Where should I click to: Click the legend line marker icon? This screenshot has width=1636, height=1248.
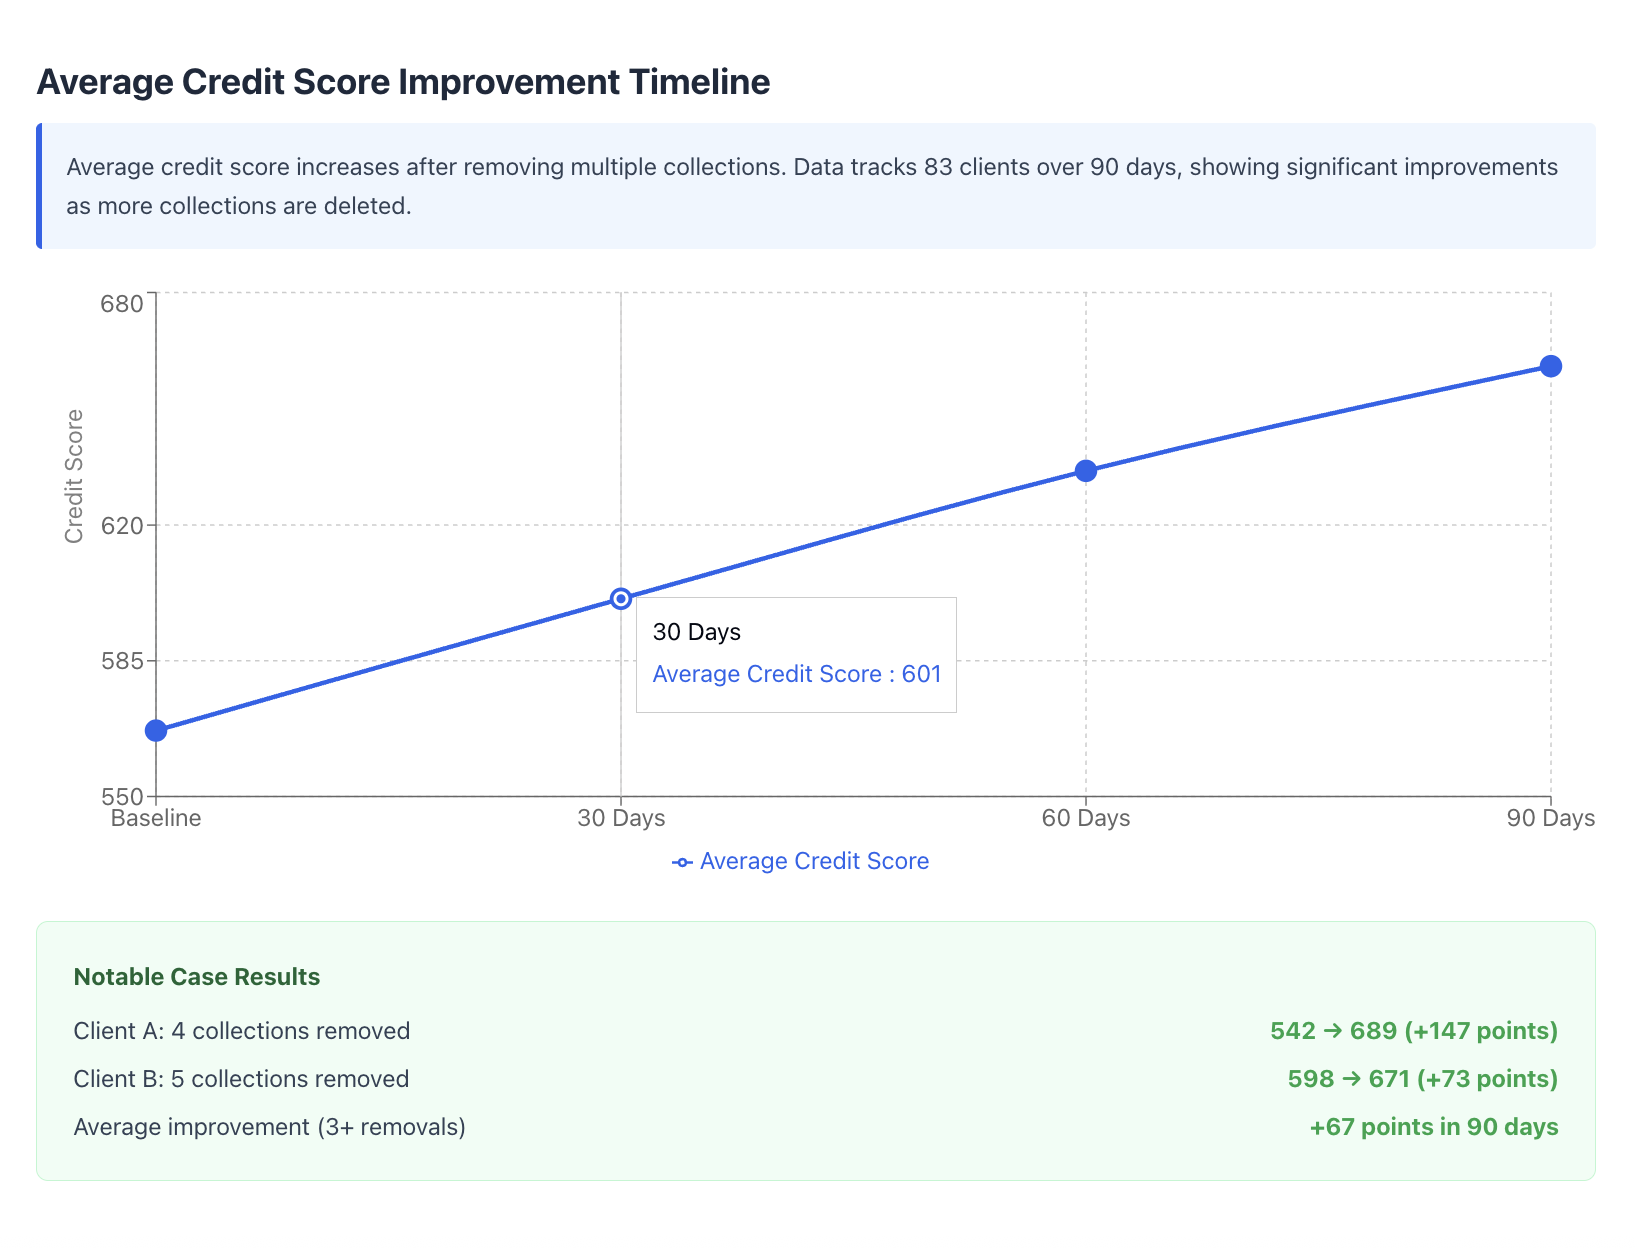(682, 862)
